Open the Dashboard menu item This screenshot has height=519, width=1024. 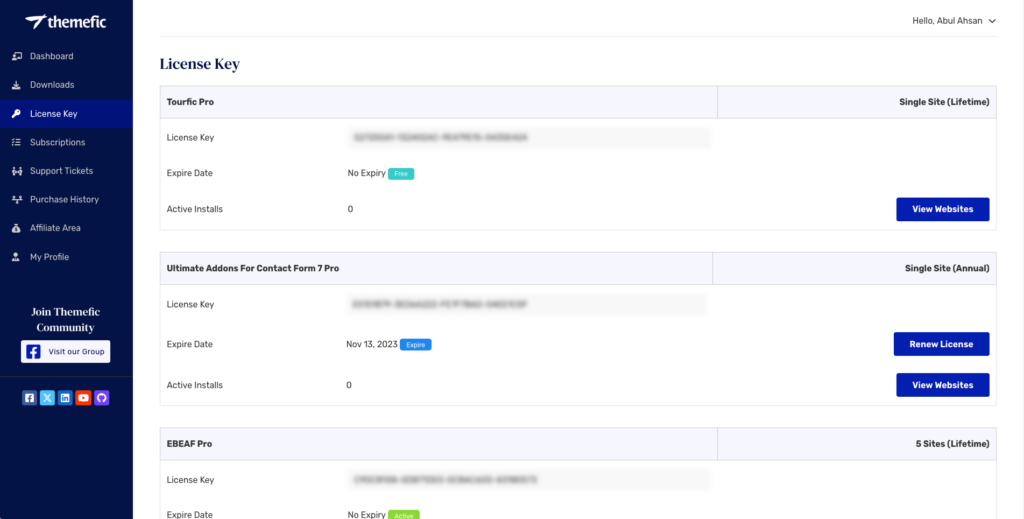pyautogui.click(x=66, y=56)
